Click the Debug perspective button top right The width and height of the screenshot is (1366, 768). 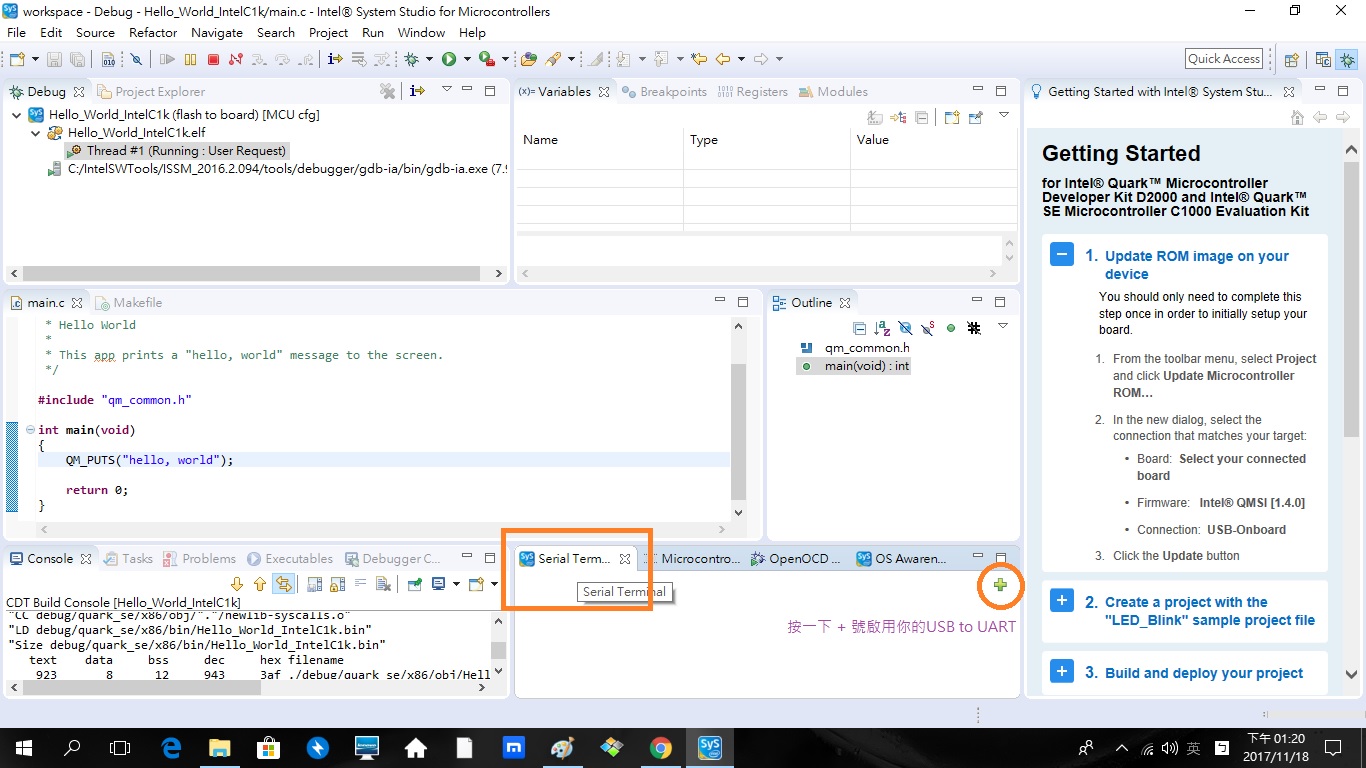pyautogui.click(x=1347, y=59)
